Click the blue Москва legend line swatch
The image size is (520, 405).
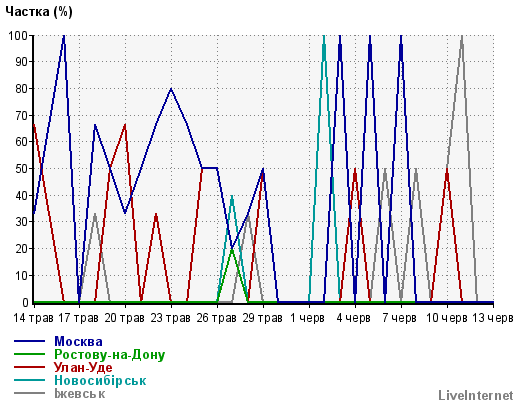point(29,341)
